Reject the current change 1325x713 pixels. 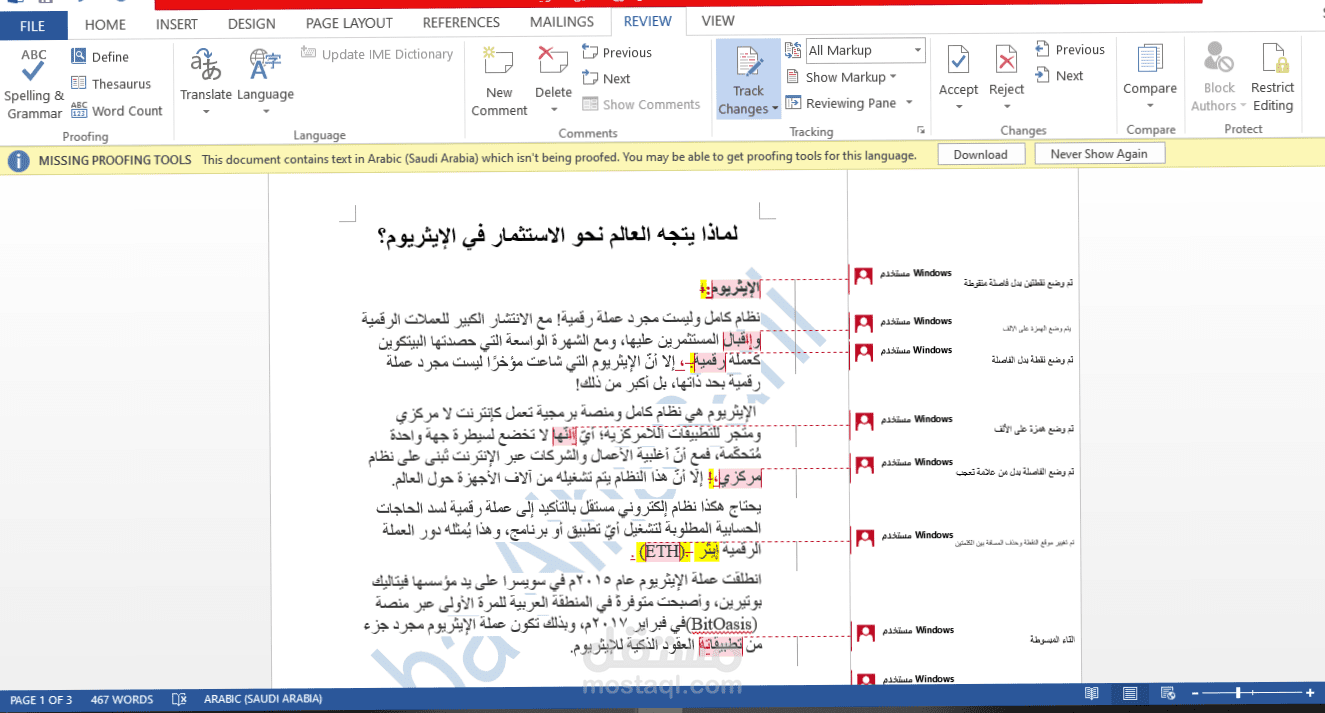pos(1006,70)
